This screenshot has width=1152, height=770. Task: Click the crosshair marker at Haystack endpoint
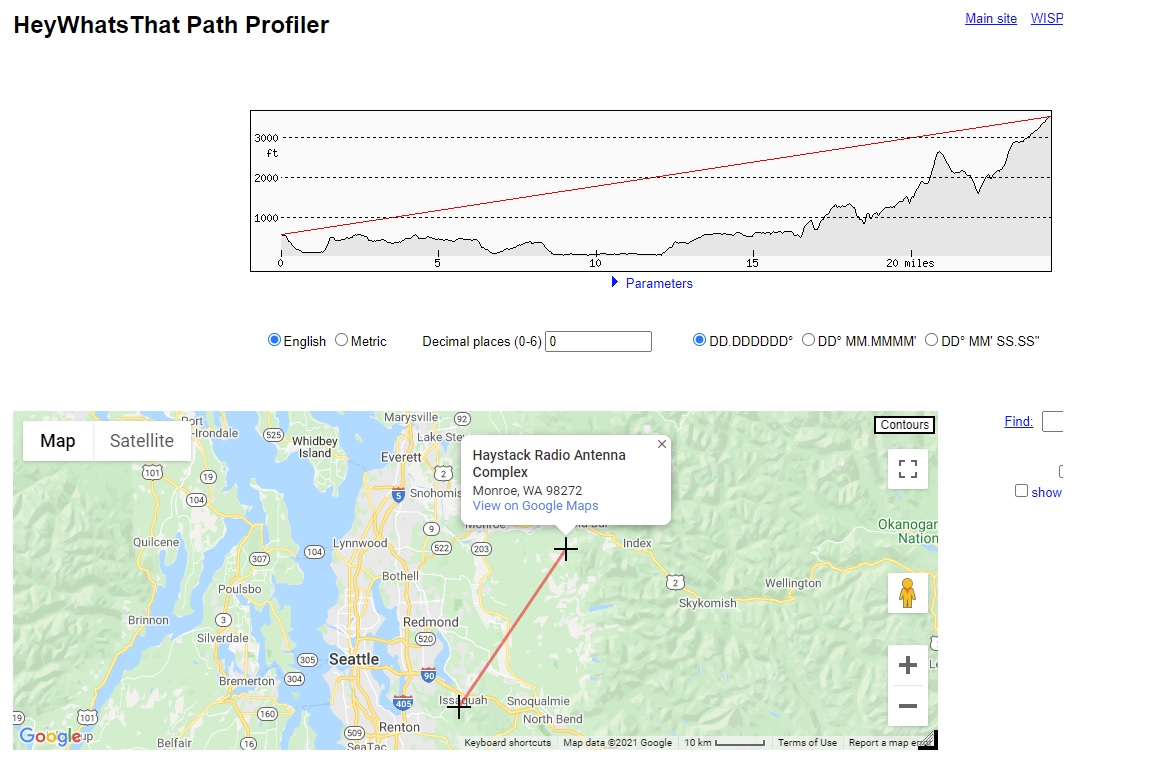(566, 549)
